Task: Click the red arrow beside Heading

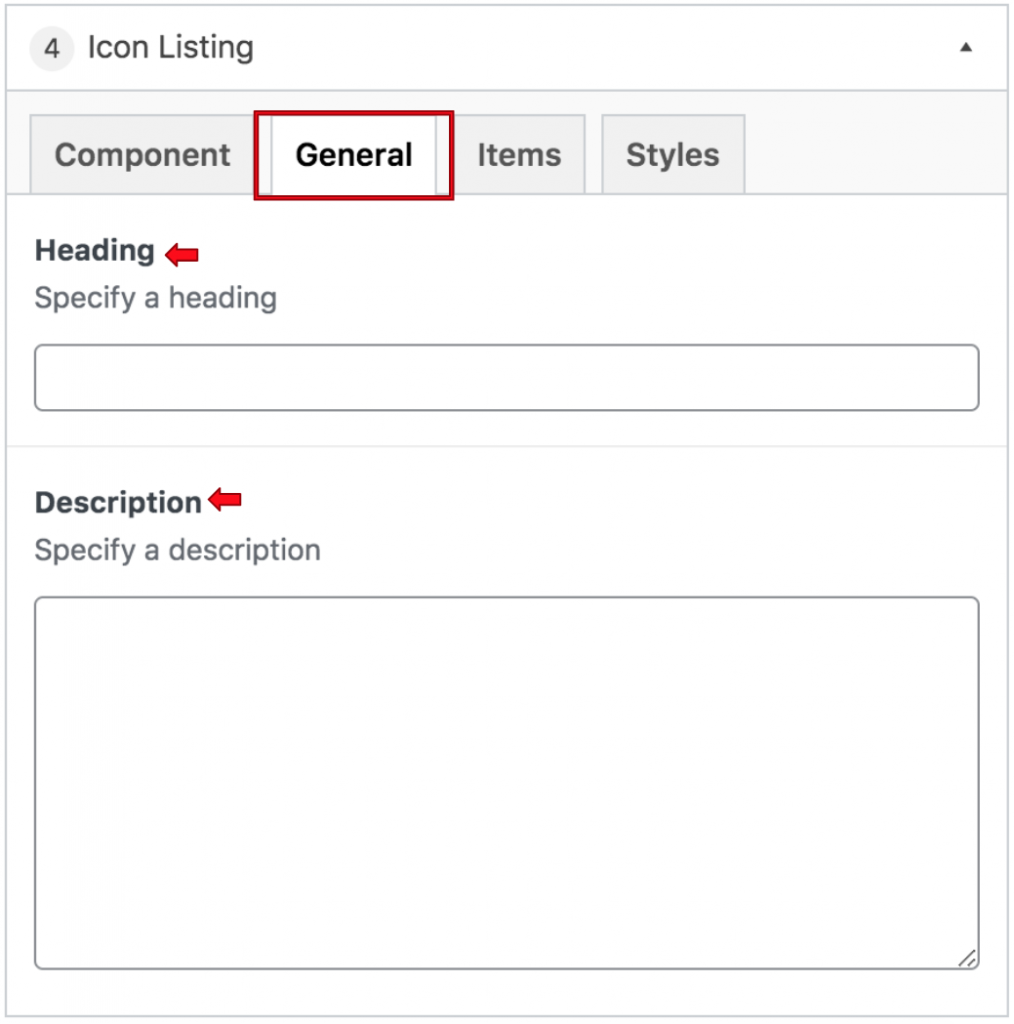Action: 182,254
